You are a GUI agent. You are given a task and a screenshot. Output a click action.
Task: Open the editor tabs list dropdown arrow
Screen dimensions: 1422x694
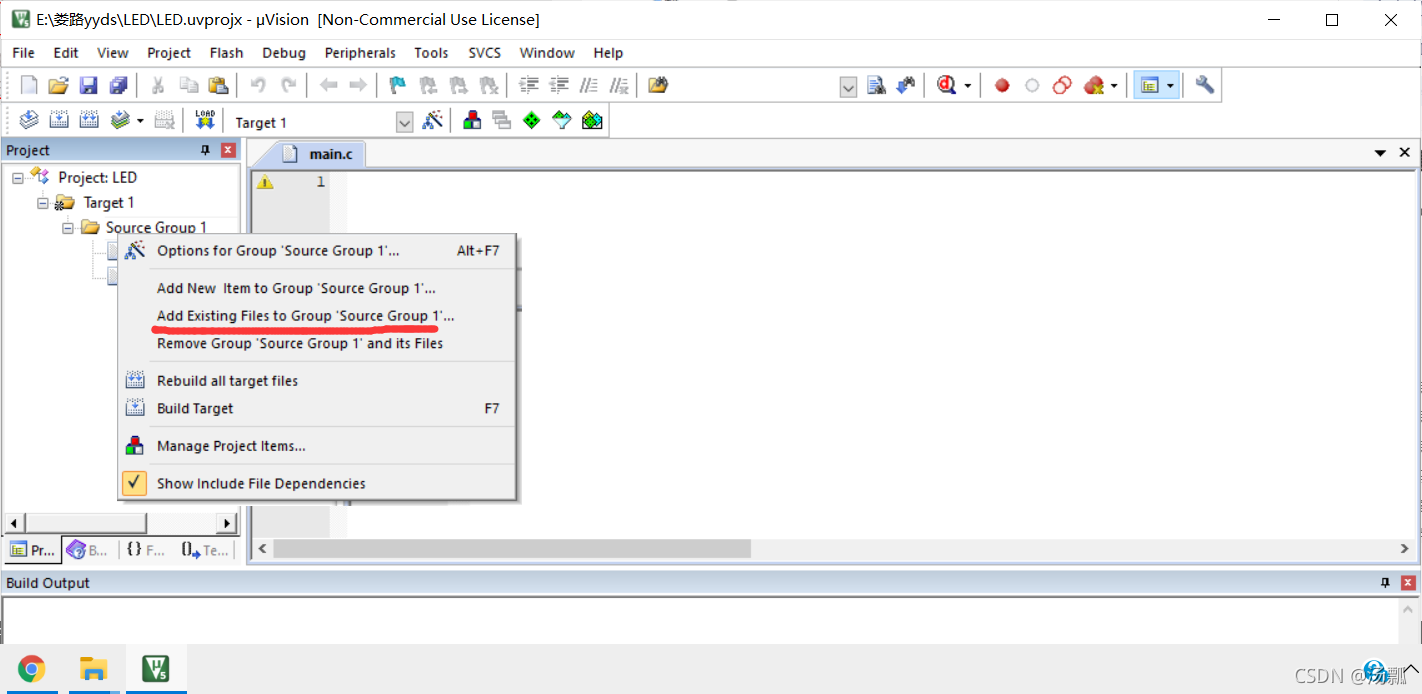click(x=1381, y=153)
